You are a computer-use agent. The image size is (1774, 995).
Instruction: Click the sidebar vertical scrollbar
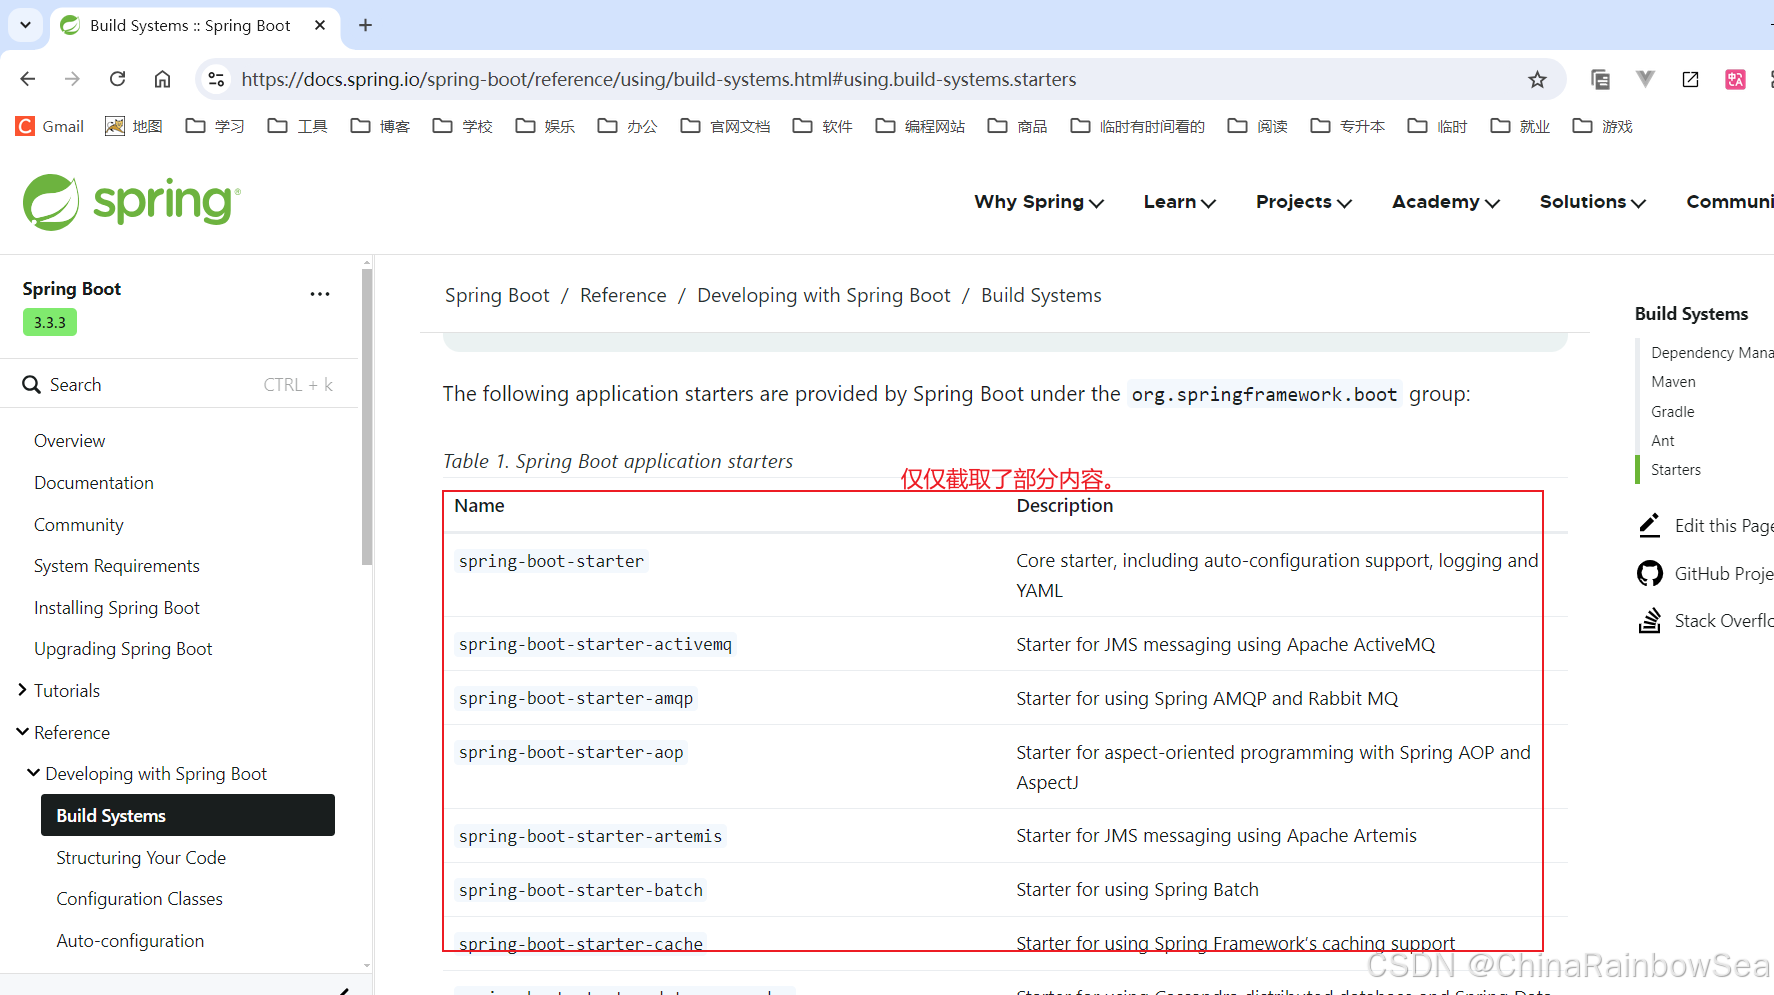coord(367,420)
